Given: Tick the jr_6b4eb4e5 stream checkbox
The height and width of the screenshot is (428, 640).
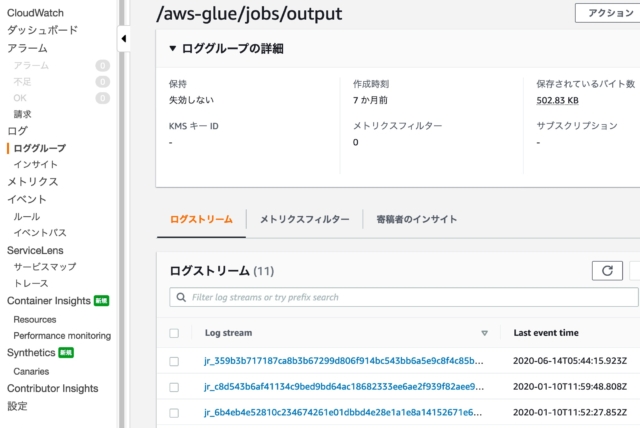Looking at the screenshot, I should click(174, 413).
